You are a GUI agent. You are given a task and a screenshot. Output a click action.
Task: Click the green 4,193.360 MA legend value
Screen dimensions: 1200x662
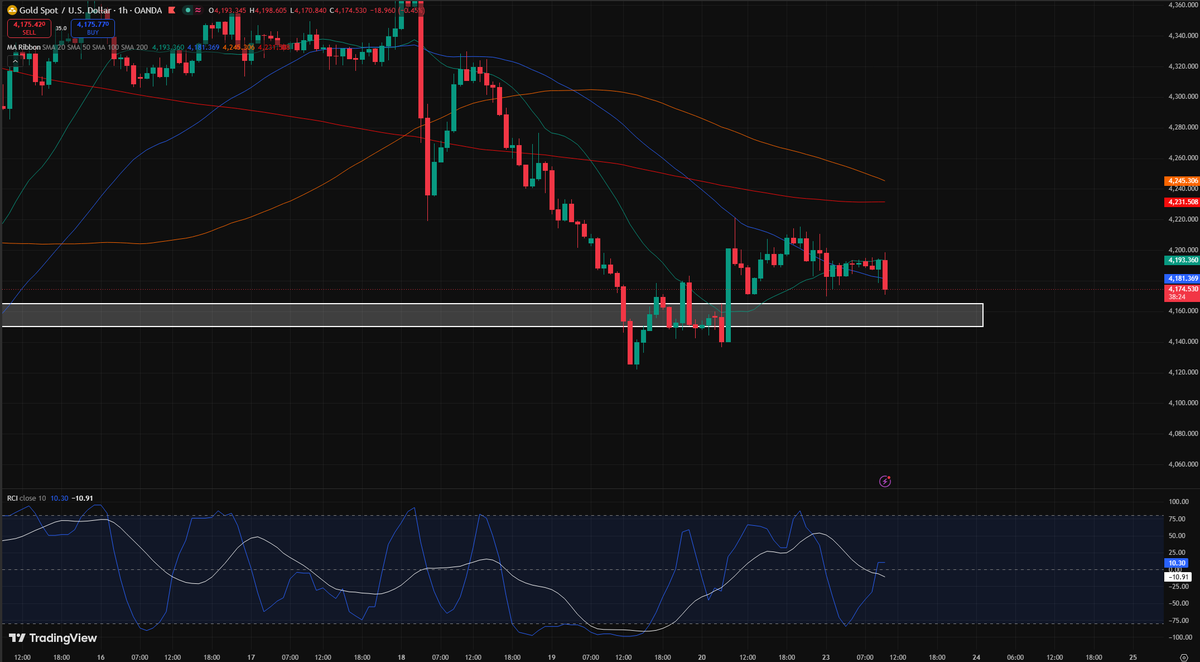[168, 47]
